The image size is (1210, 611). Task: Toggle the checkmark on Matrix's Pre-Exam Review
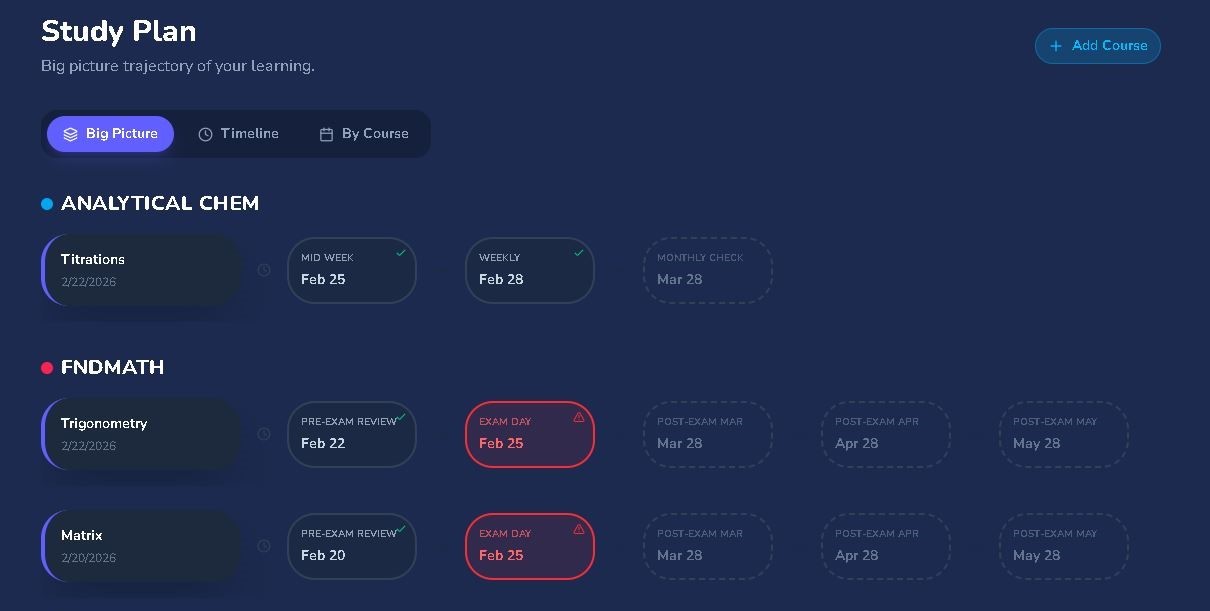(401, 528)
